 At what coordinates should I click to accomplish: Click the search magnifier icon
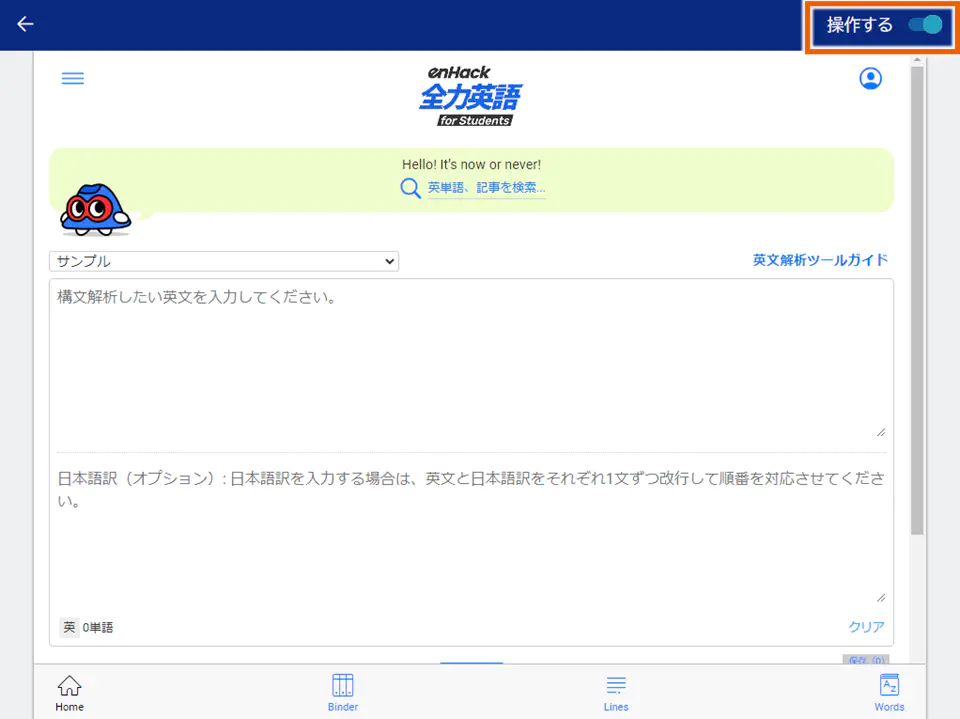click(410, 187)
